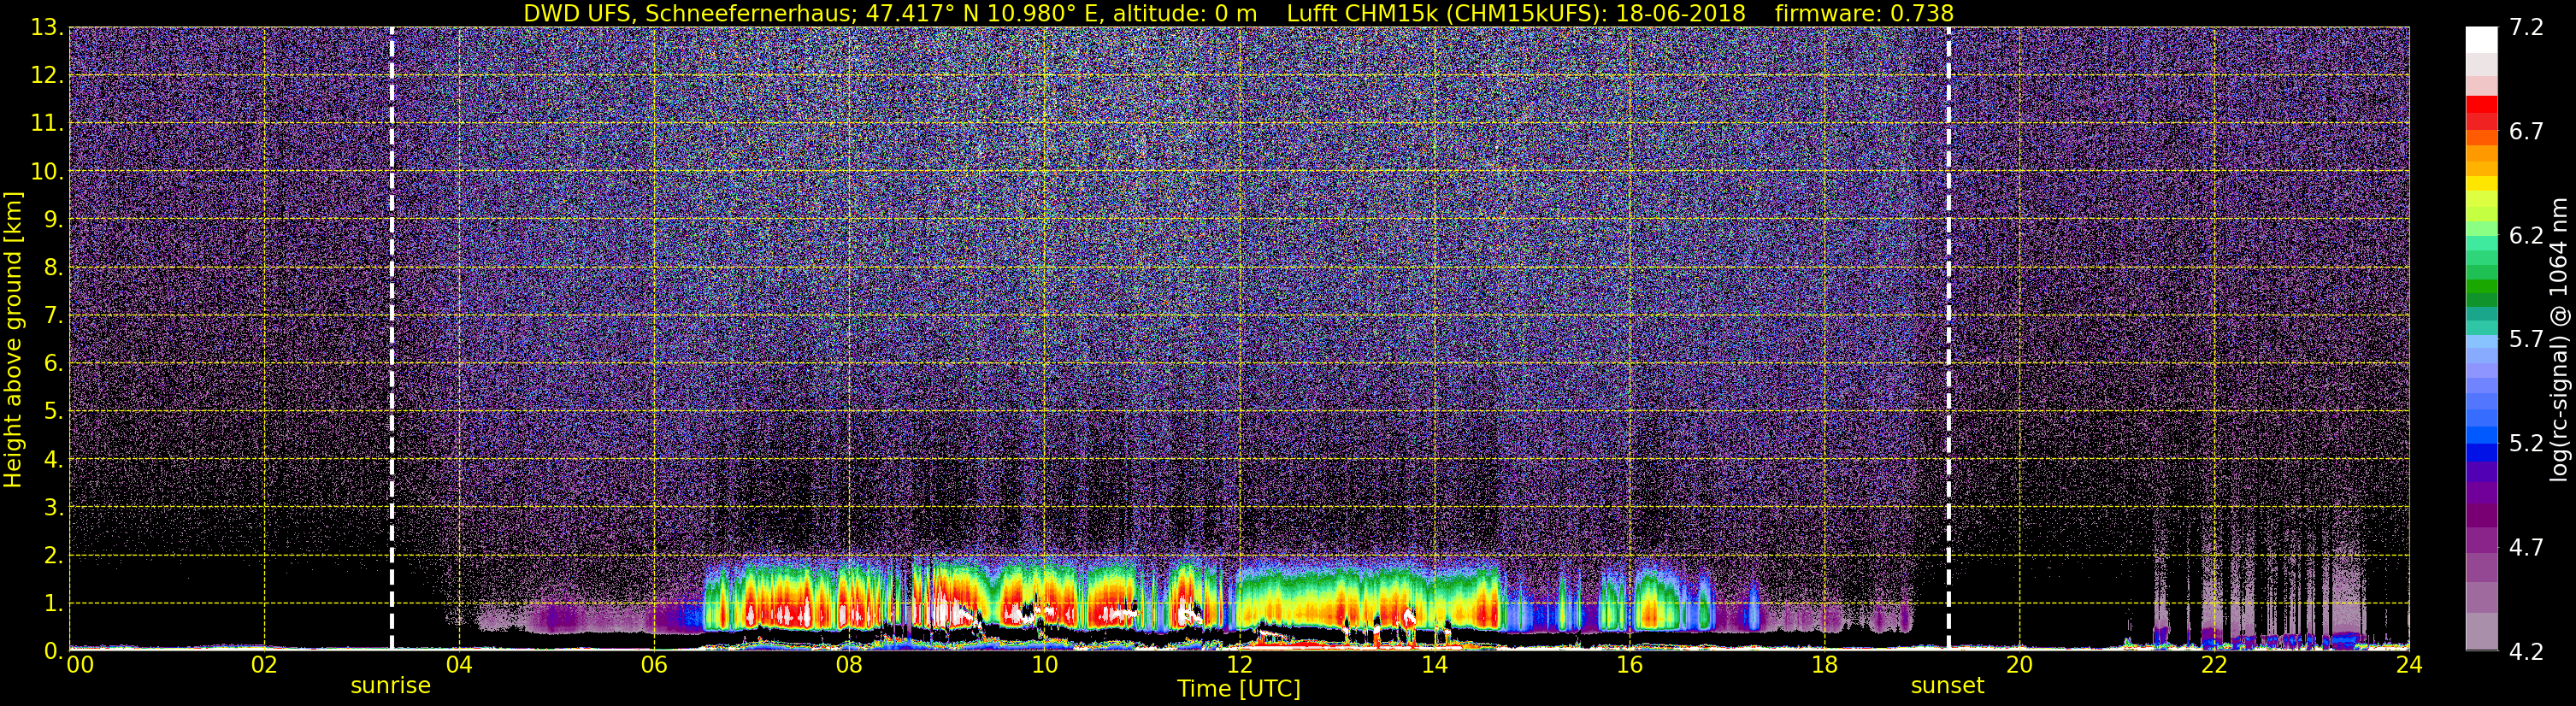This screenshot has width=2576, height=706.
Task: Click the y-axis tick label '8.'
Action: (53, 268)
